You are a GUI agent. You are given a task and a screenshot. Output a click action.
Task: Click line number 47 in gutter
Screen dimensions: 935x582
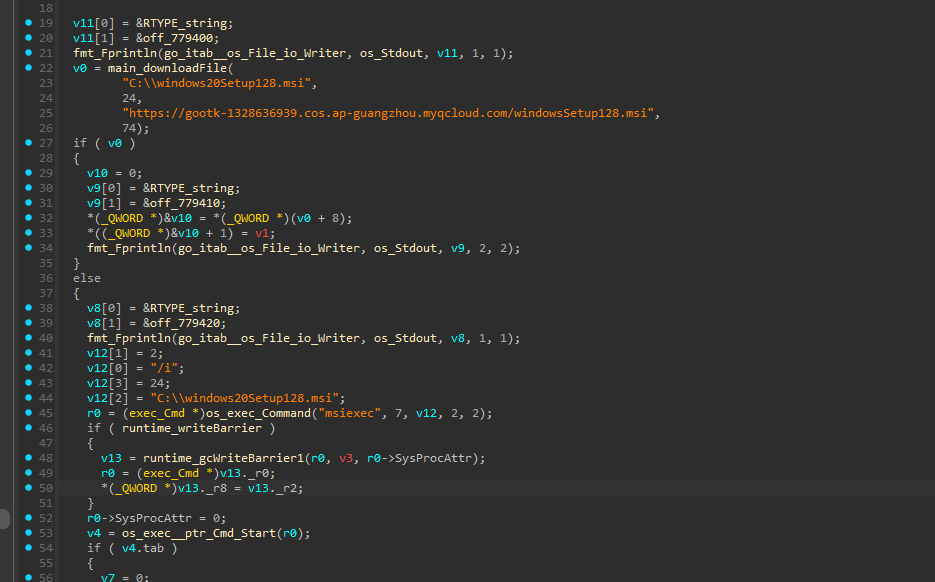click(46, 443)
